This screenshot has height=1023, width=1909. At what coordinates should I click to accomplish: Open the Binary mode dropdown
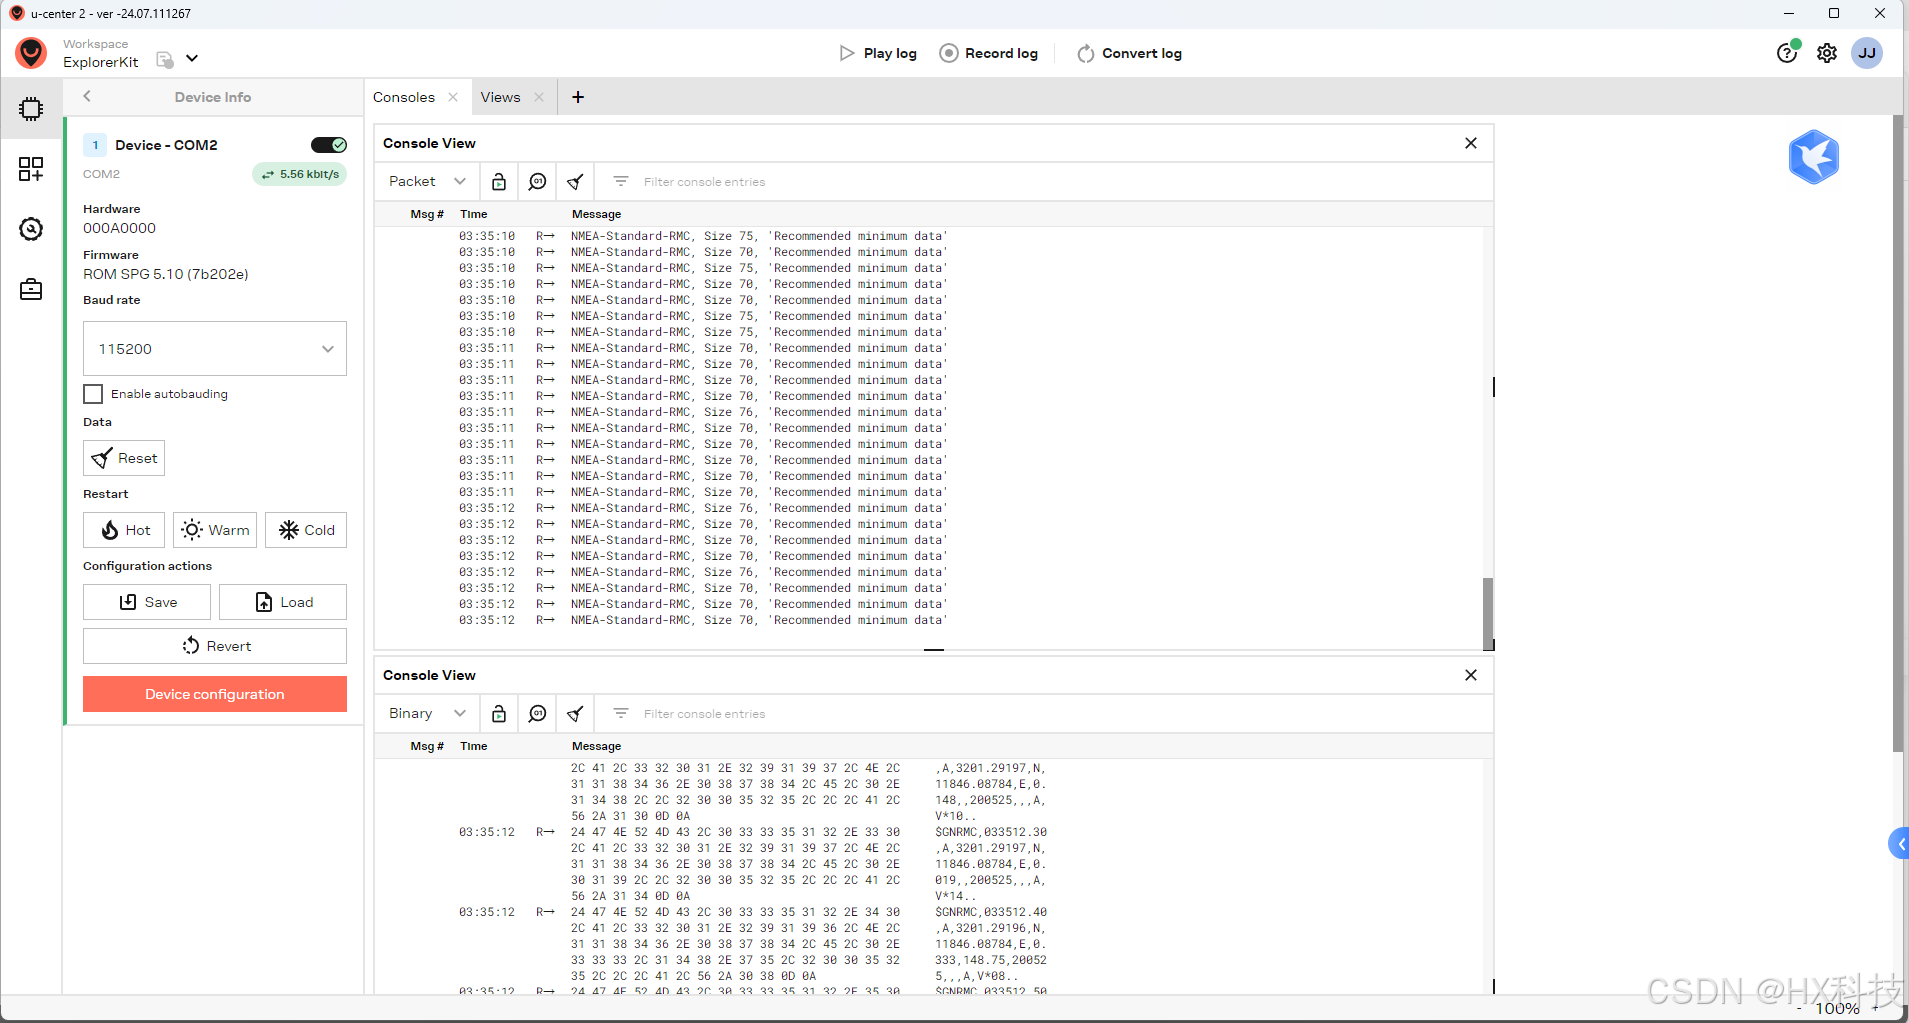pos(427,713)
